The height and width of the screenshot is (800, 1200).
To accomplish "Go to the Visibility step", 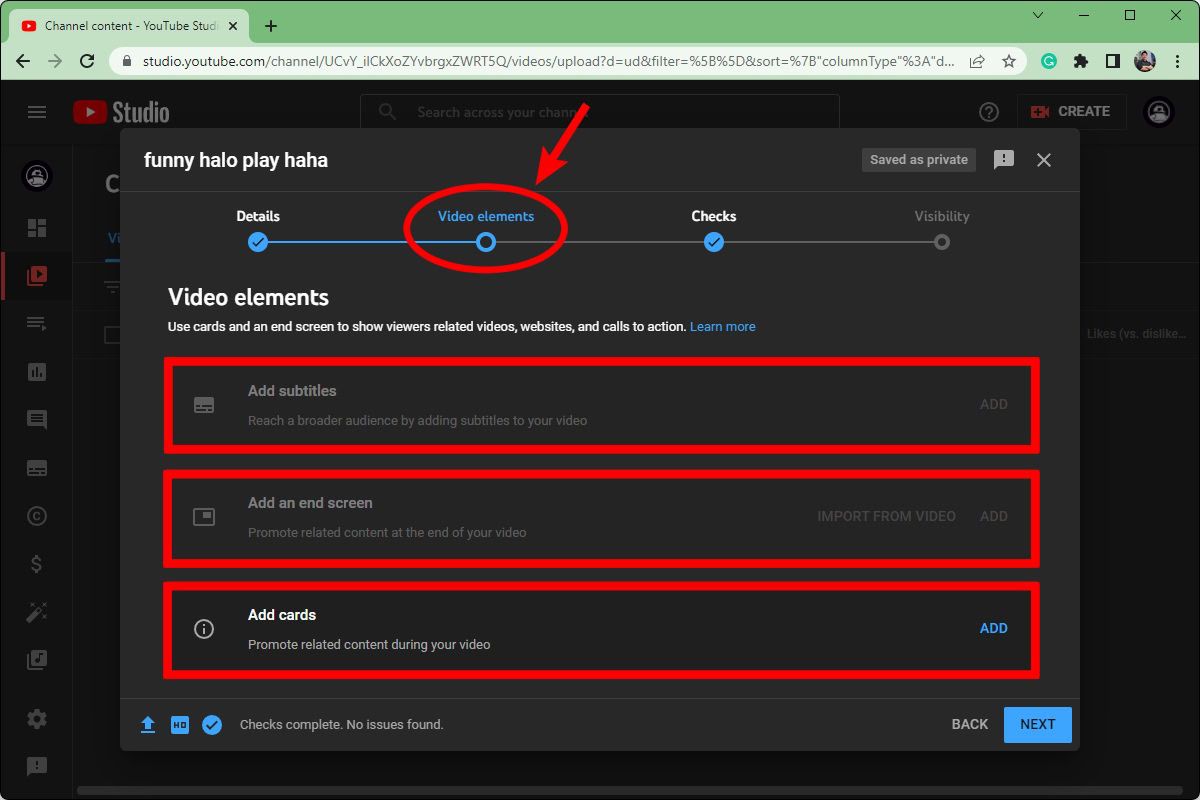I will click(941, 241).
